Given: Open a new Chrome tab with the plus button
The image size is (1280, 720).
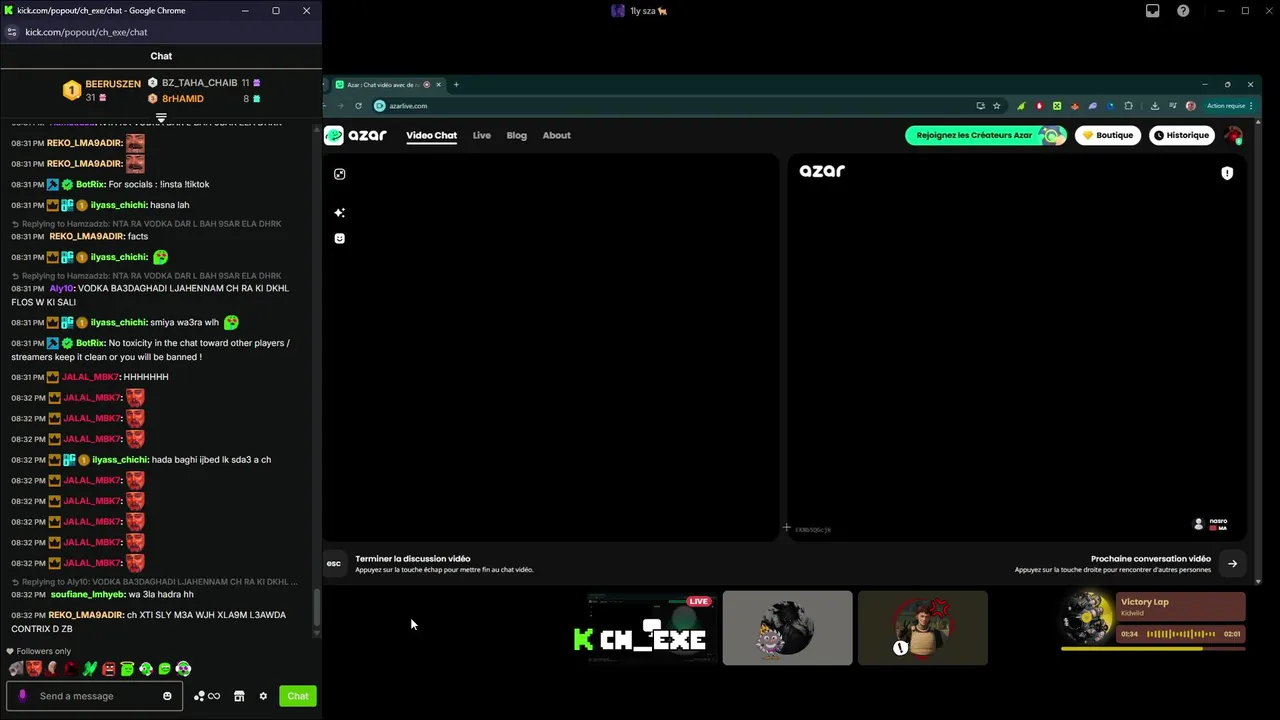Looking at the screenshot, I should pos(456,85).
